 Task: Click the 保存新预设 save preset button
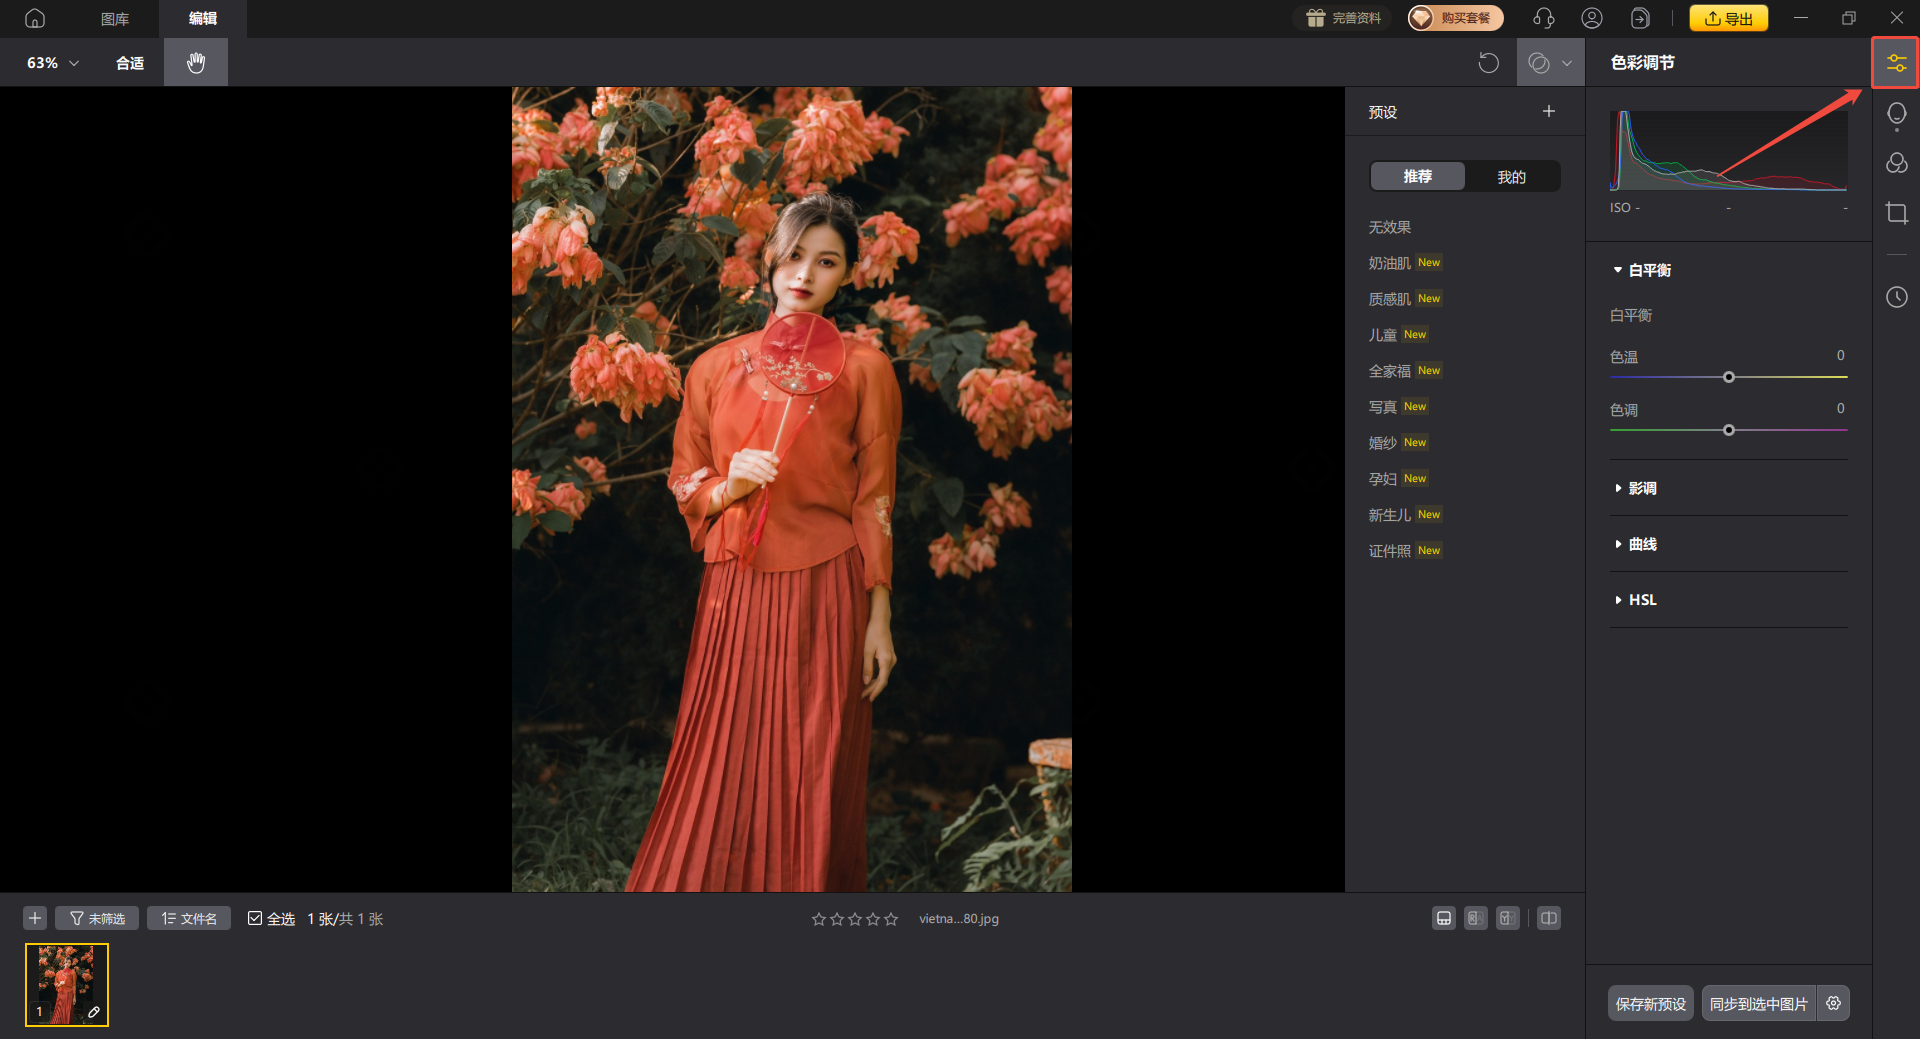pos(1650,1003)
